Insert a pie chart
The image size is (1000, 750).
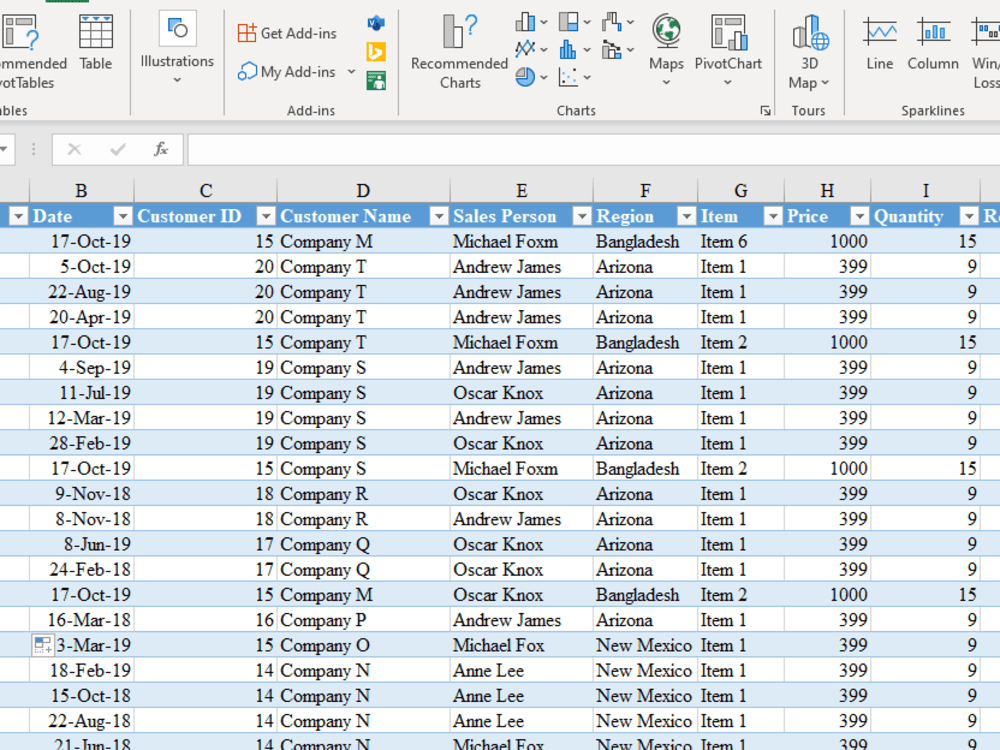(525, 78)
